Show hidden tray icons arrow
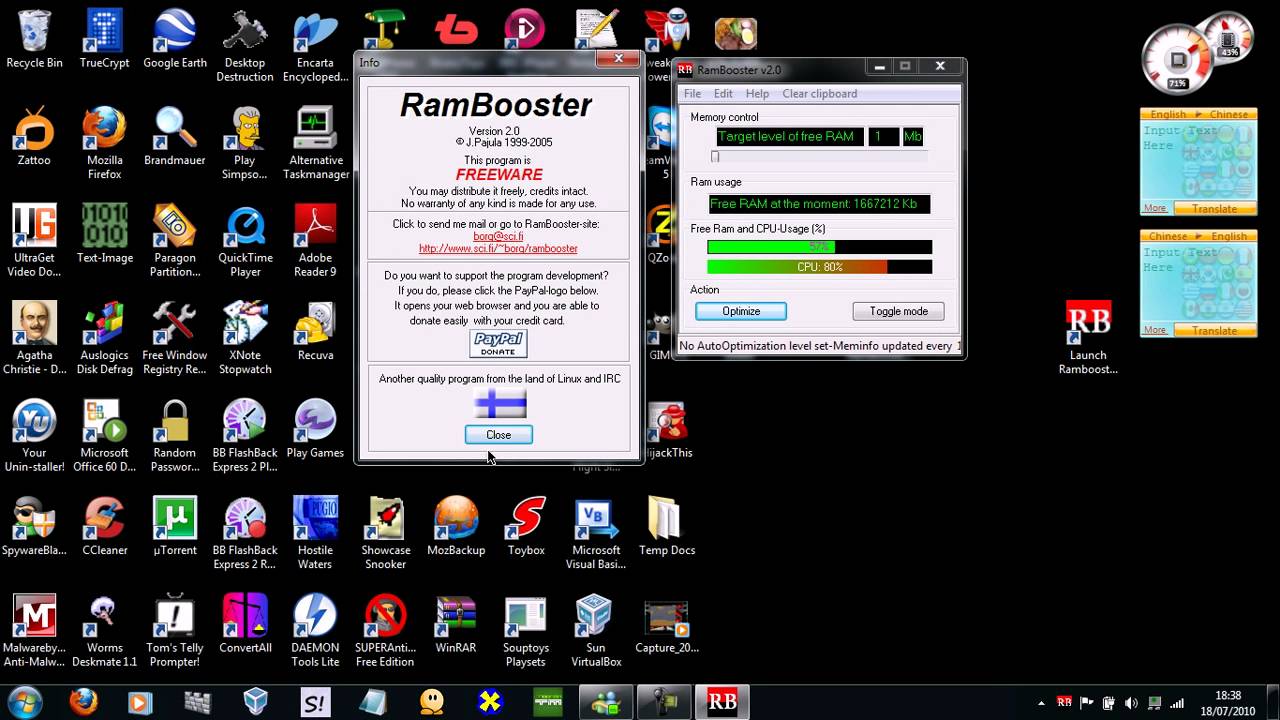This screenshot has height=720, width=1280. [x=1041, y=703]
